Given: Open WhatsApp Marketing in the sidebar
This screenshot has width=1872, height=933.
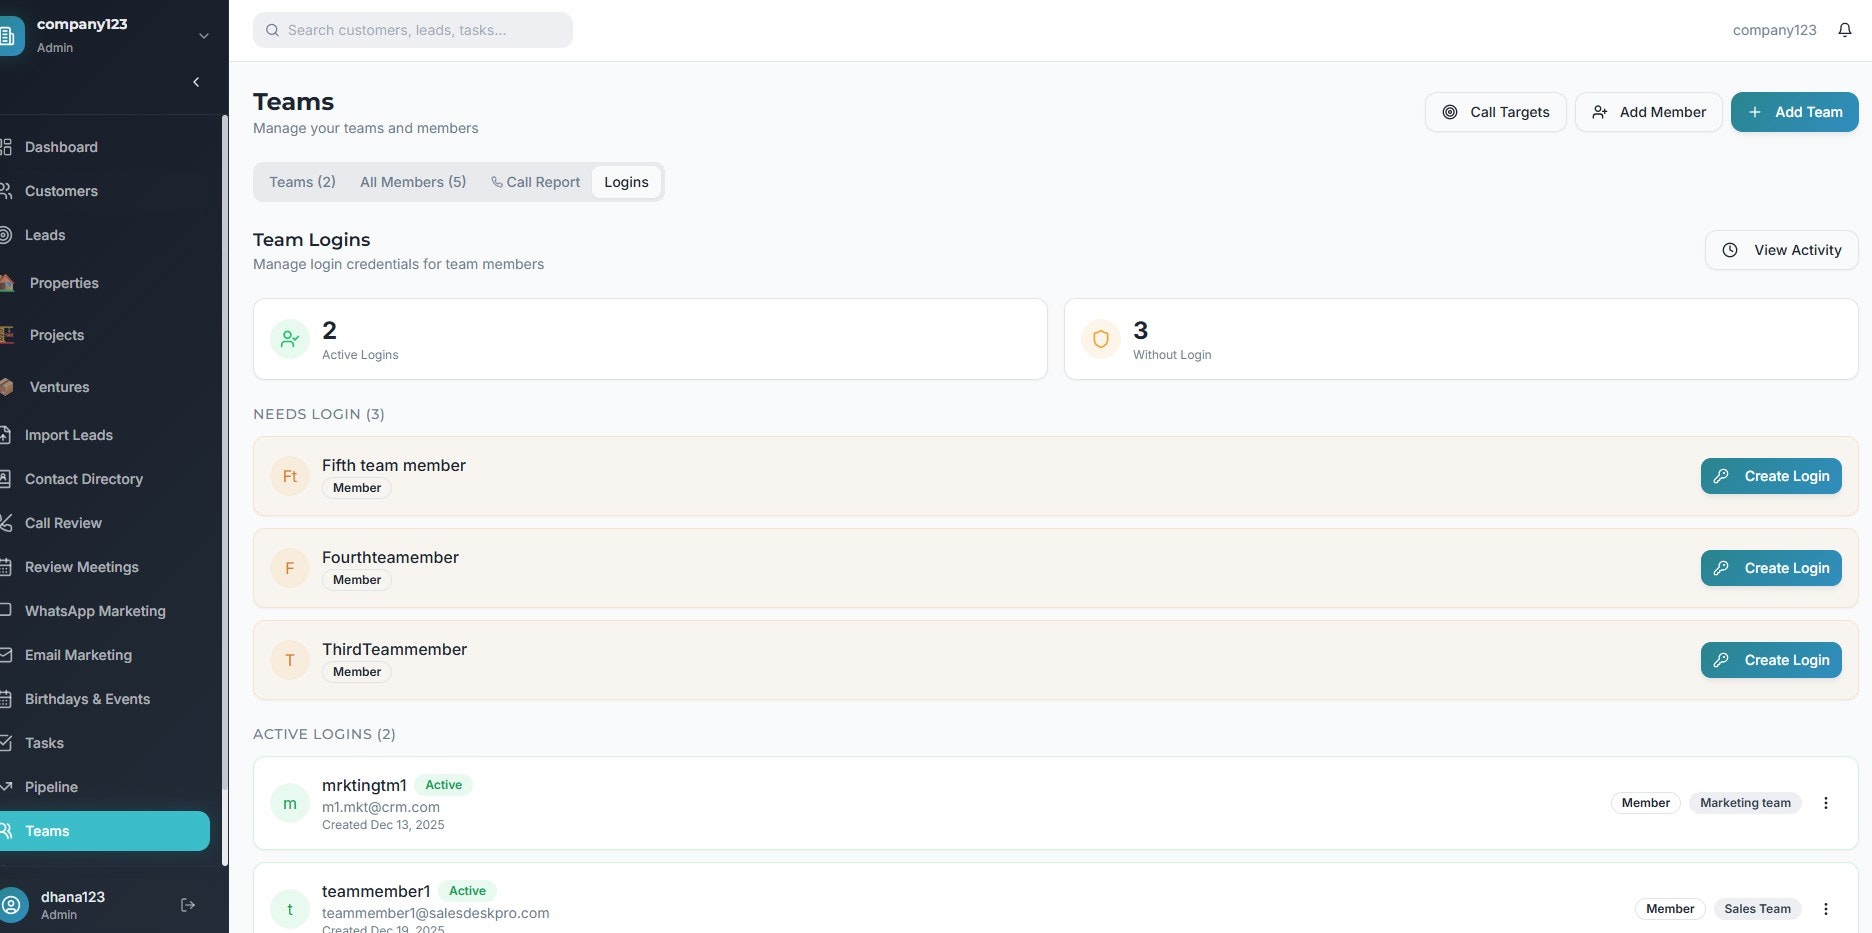Looking at the screenshot, I should pyautogui.click(x=95, y=611).
